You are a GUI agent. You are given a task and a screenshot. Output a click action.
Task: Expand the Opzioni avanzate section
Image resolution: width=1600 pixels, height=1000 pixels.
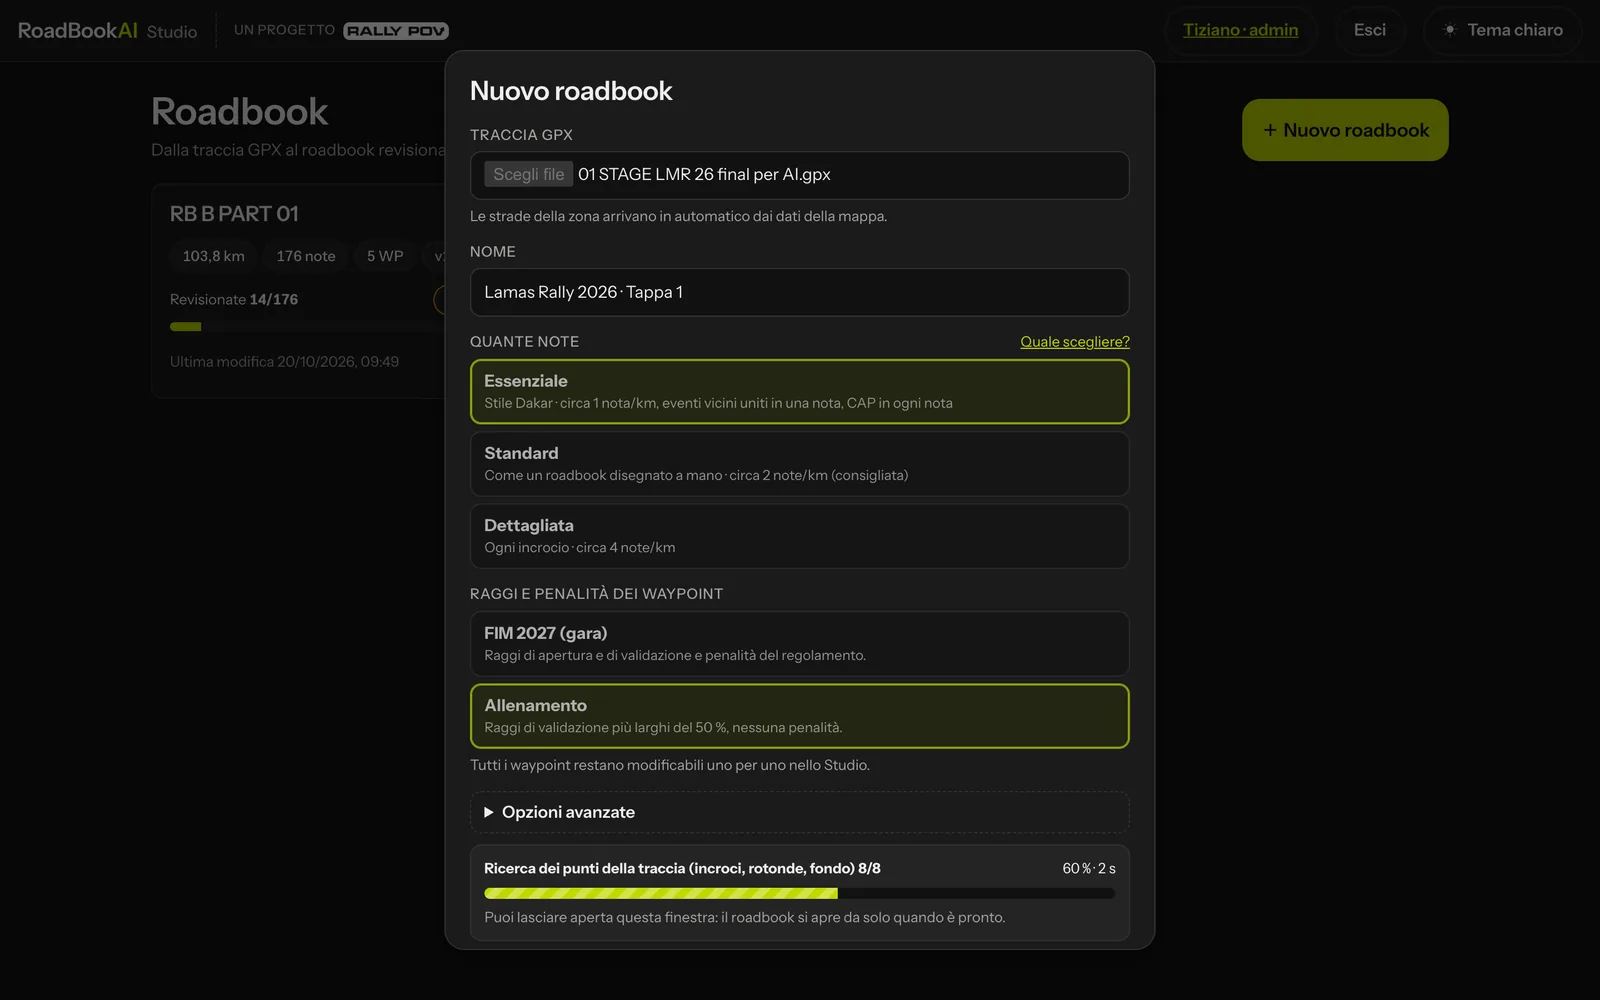coord(799,812)
